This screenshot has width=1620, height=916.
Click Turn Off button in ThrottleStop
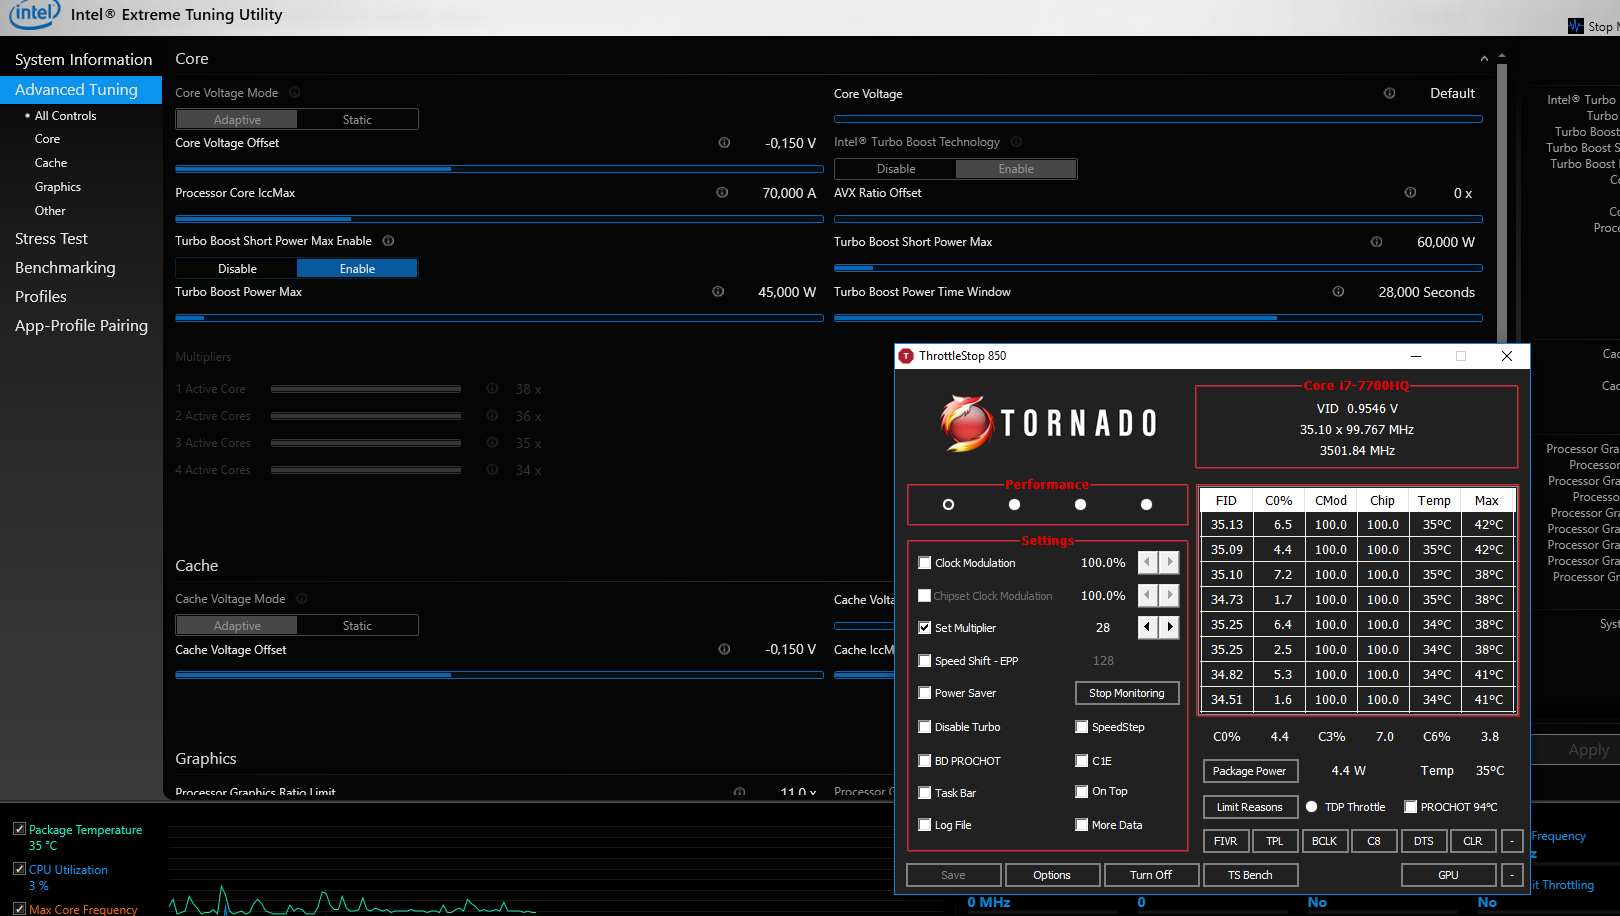[x=1151, y=875]
